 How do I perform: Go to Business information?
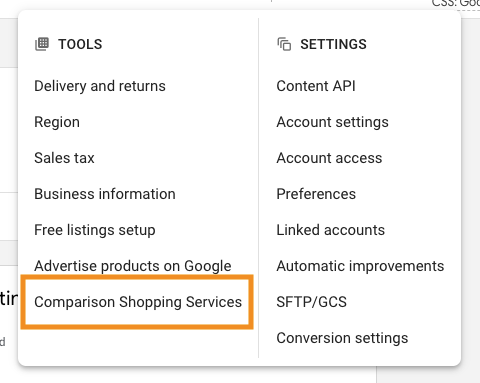coord(105,194)
